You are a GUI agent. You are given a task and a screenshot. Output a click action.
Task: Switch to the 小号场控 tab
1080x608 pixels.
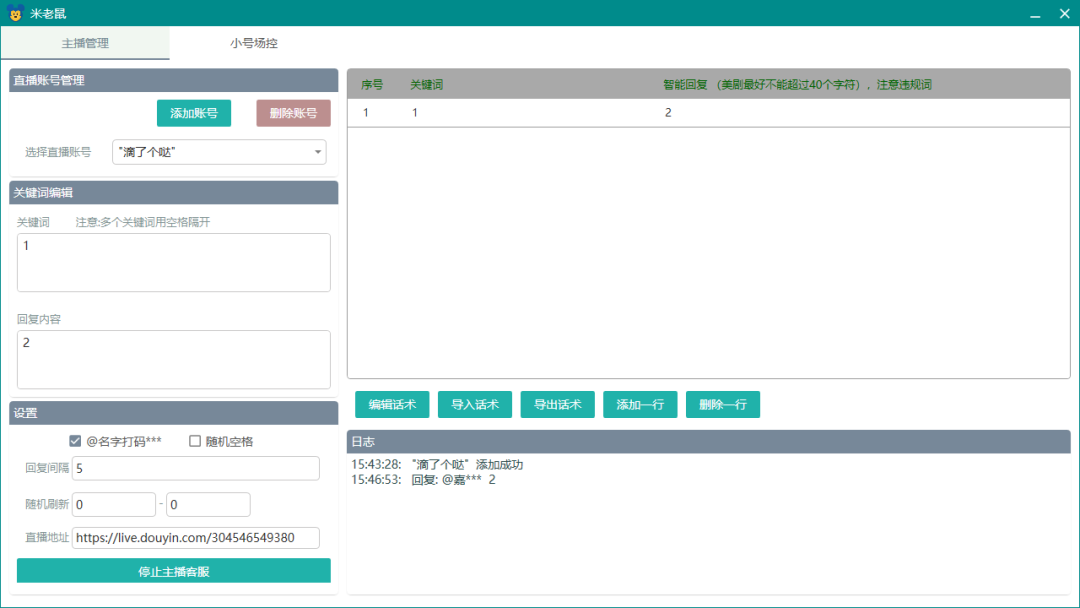click(254, 44)
